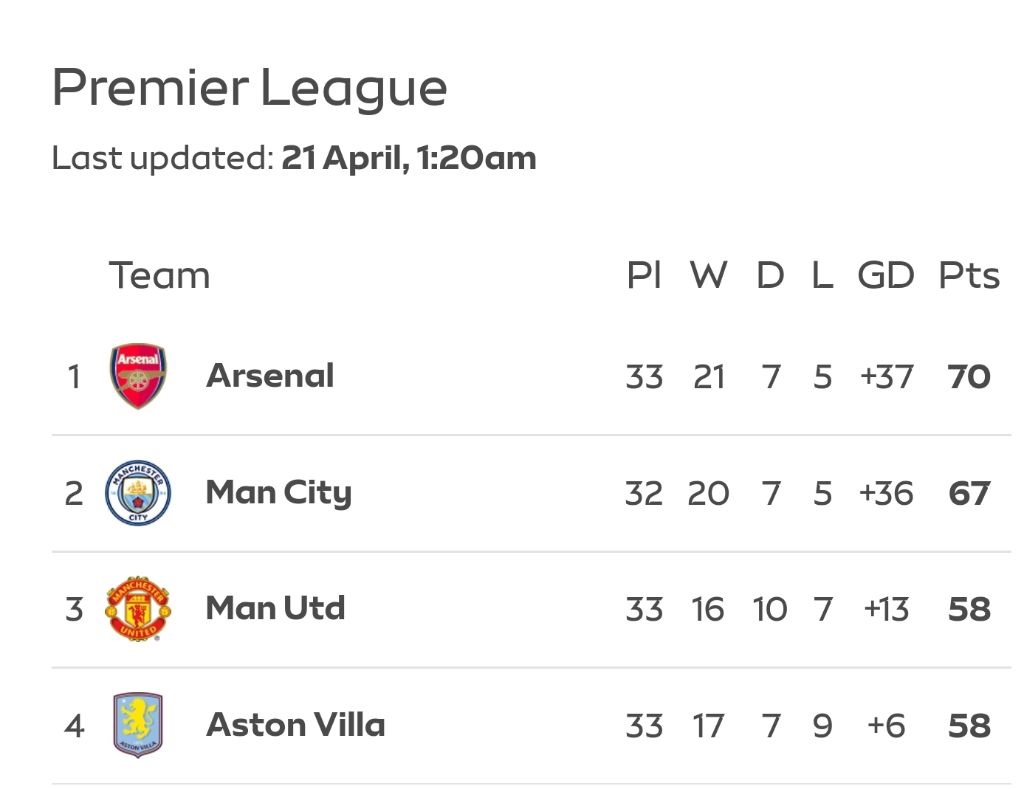Click the Pl column header

(644, 275)
